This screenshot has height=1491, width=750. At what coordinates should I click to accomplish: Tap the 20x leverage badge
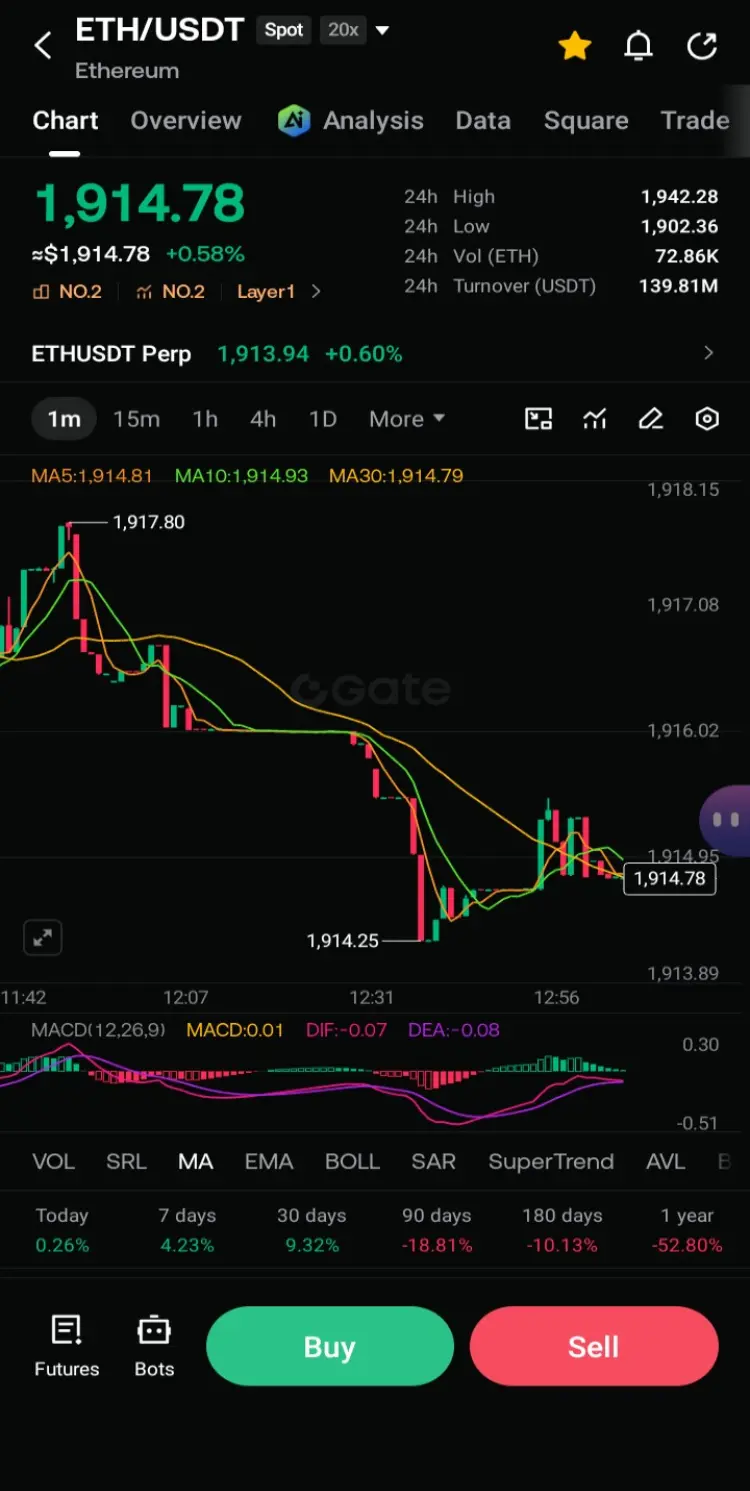coord(343,30)
